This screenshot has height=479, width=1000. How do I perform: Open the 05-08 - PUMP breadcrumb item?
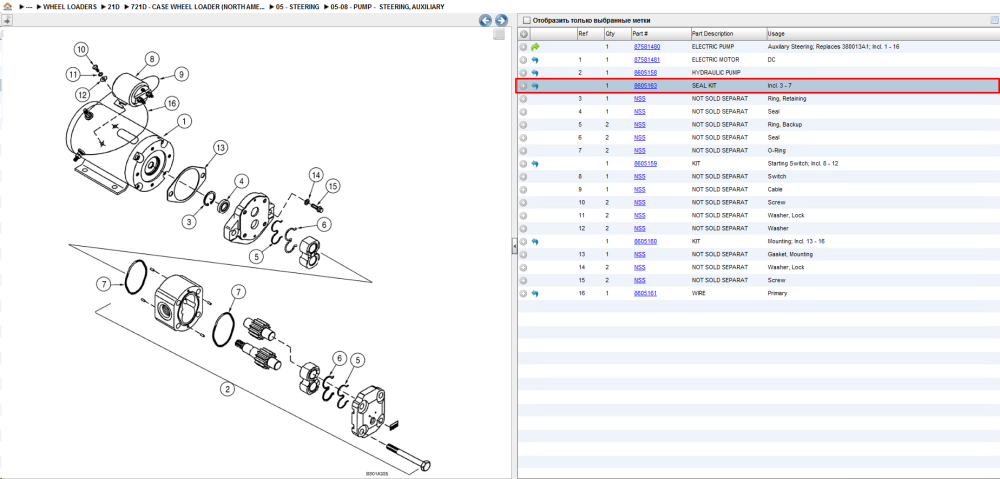pyautogui.click(x=387, y=6)
